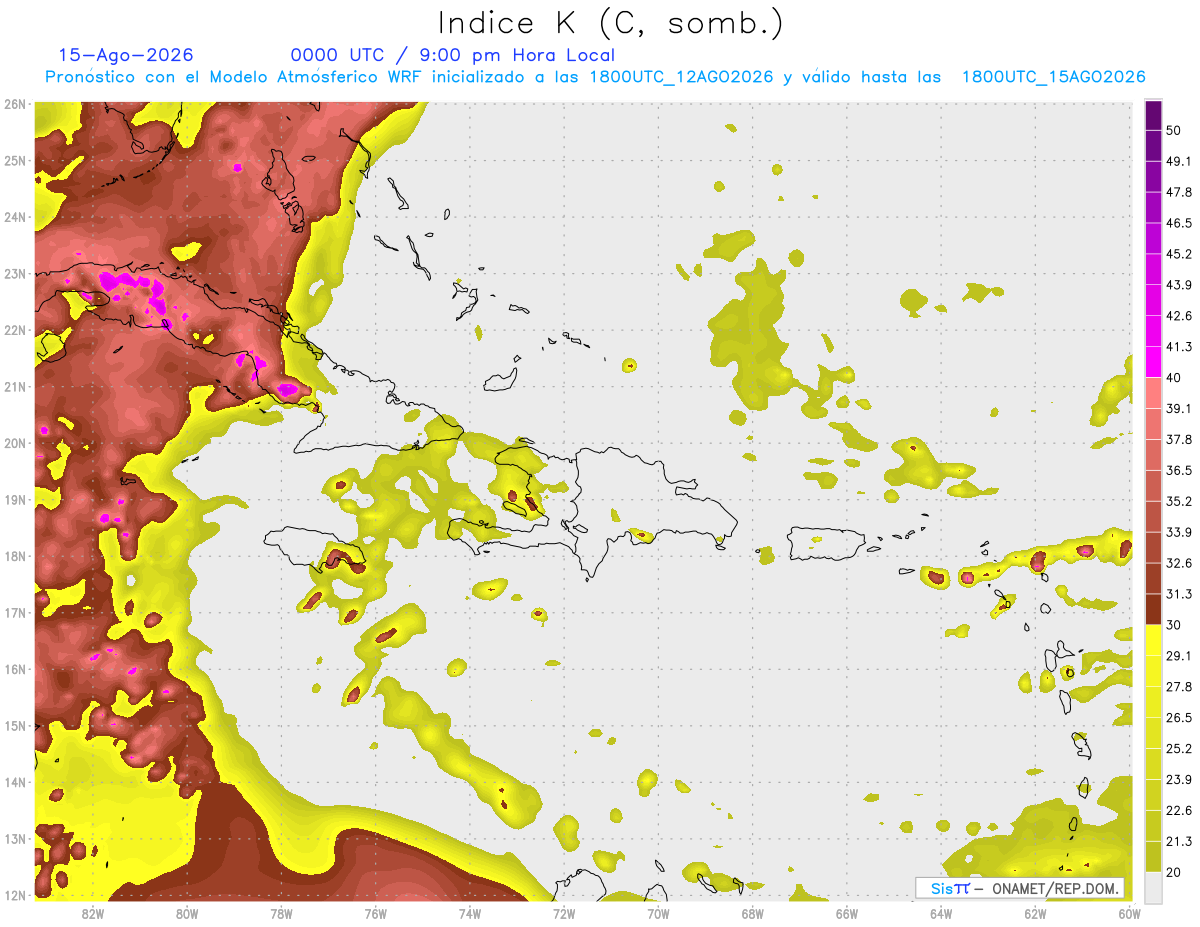Click latitude label '12N'
The image size is (1200, 927).
(15, 895)
